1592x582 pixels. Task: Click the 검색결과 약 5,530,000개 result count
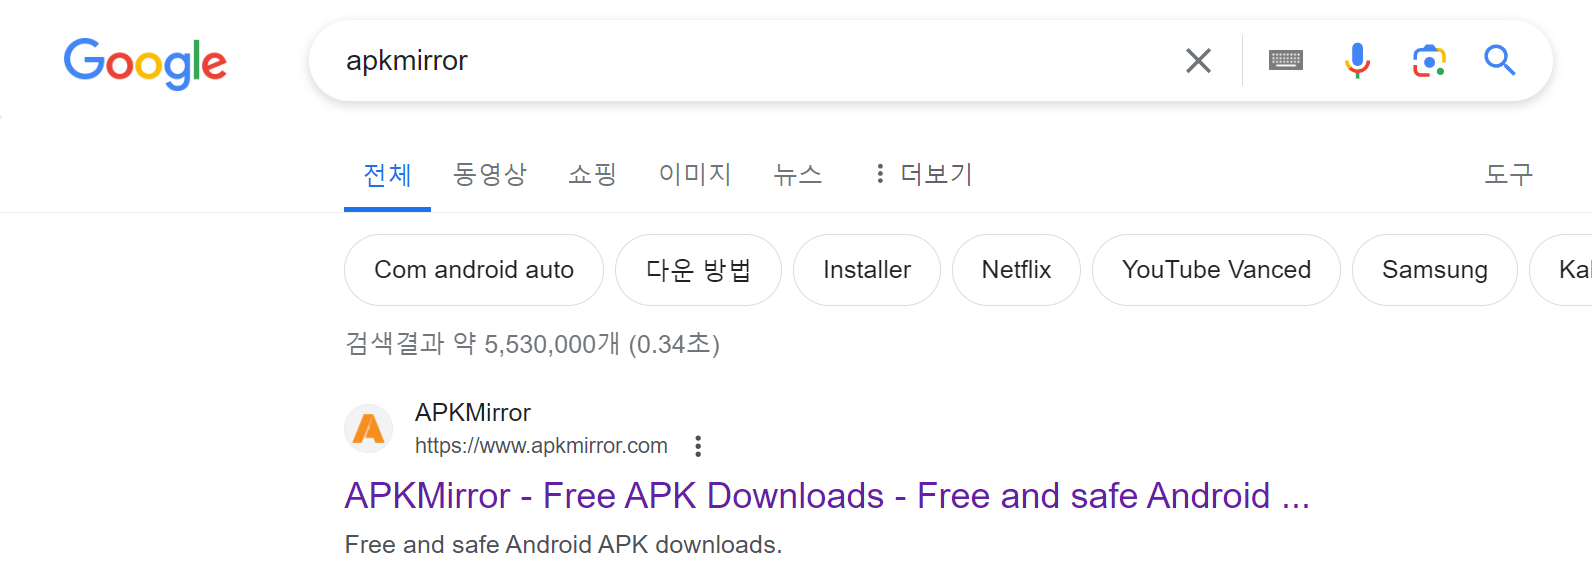532,344
